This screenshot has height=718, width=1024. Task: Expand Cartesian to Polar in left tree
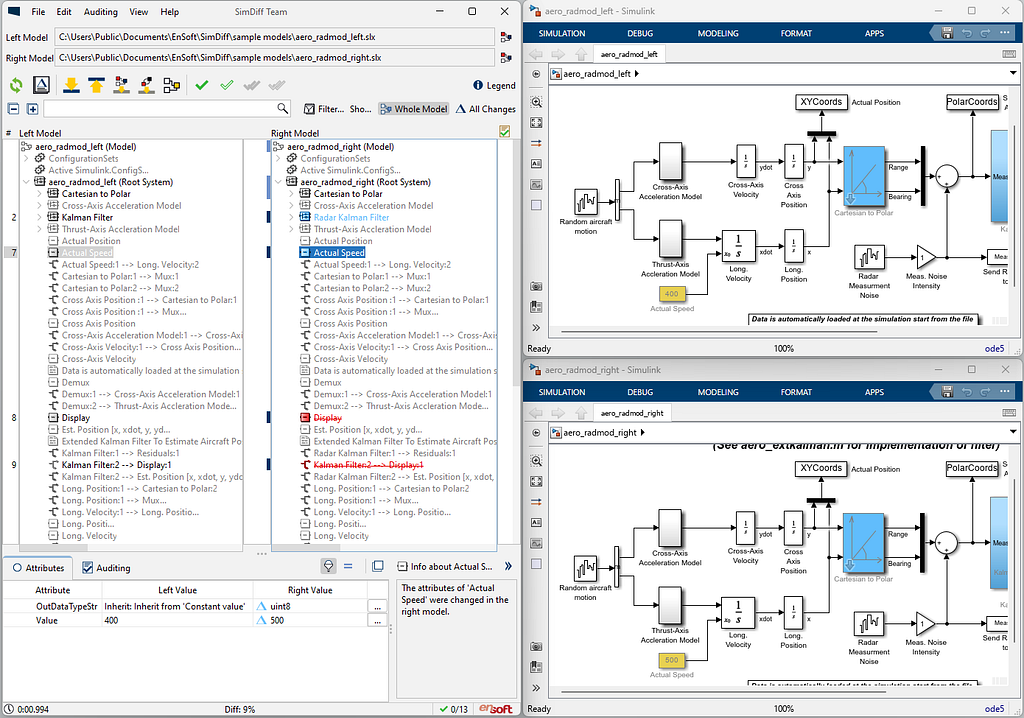[x=39, y=194]
